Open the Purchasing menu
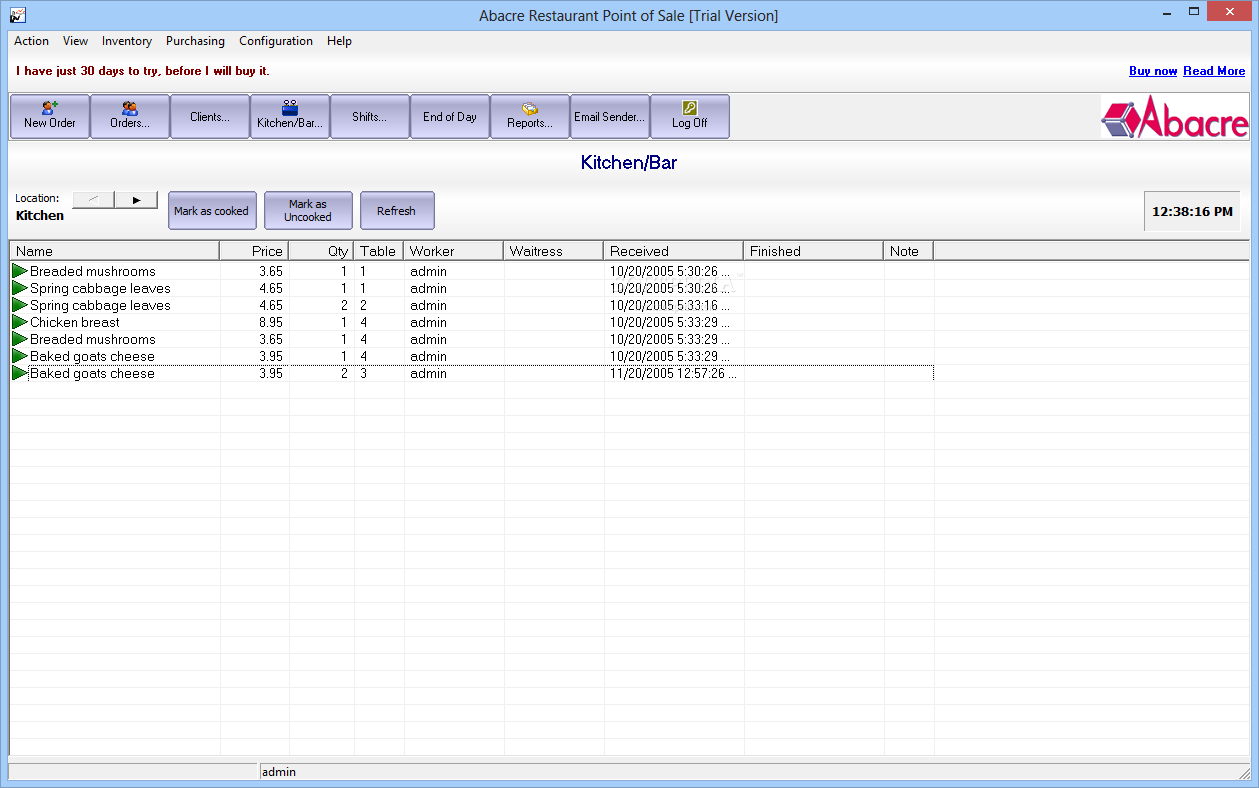The image size is (1259, 788). 195,41
